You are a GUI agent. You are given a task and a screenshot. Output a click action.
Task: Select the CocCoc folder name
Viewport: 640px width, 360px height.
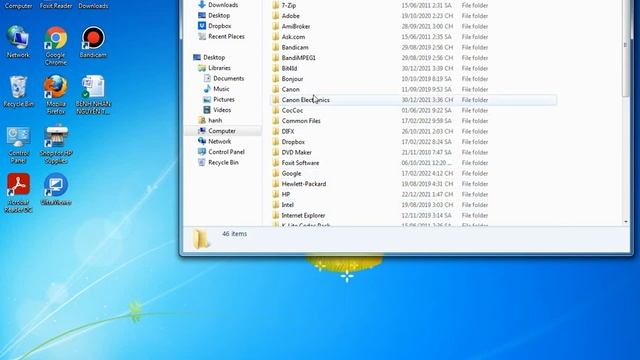click(x=292, y=111)
